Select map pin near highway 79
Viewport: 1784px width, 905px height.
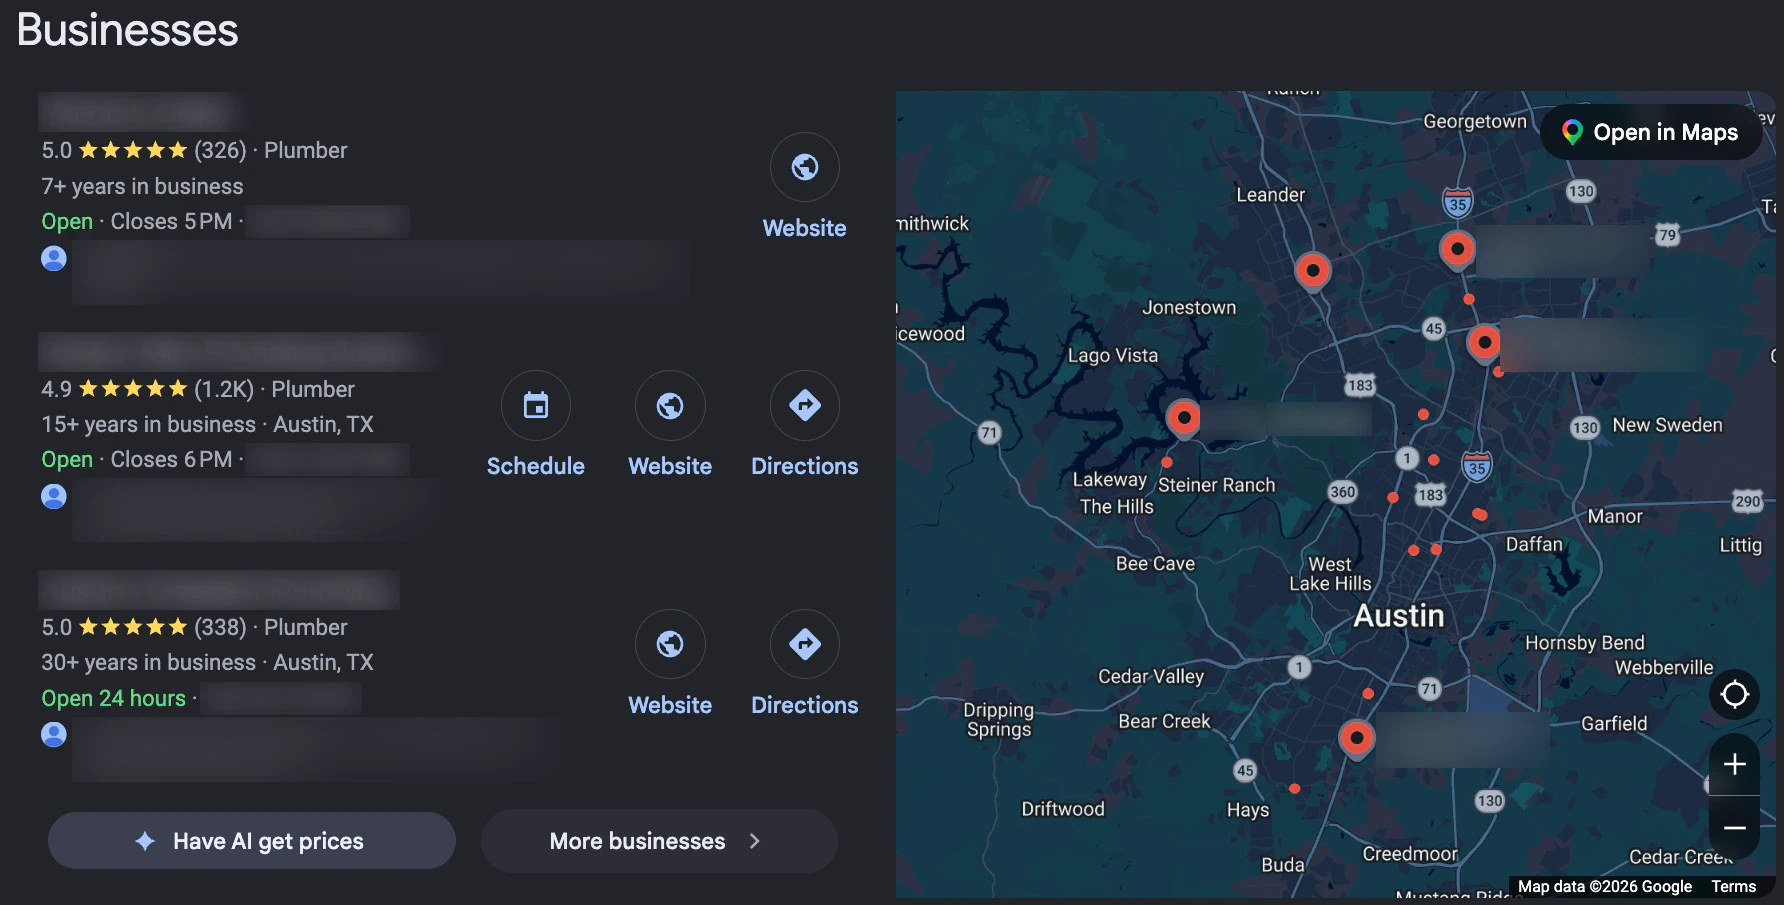1458,249
